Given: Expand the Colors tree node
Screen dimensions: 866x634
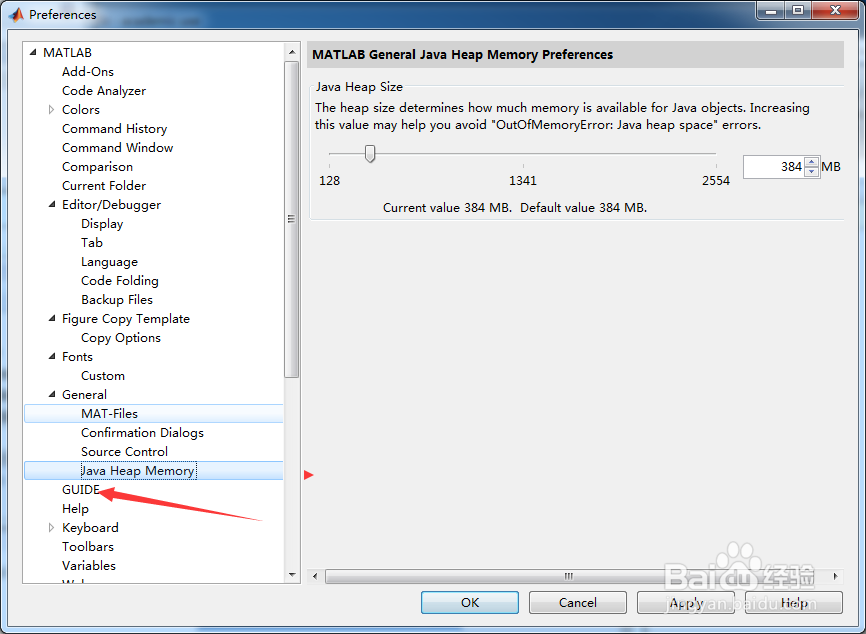Looking at the screenshot, I should tap(51, 109).
